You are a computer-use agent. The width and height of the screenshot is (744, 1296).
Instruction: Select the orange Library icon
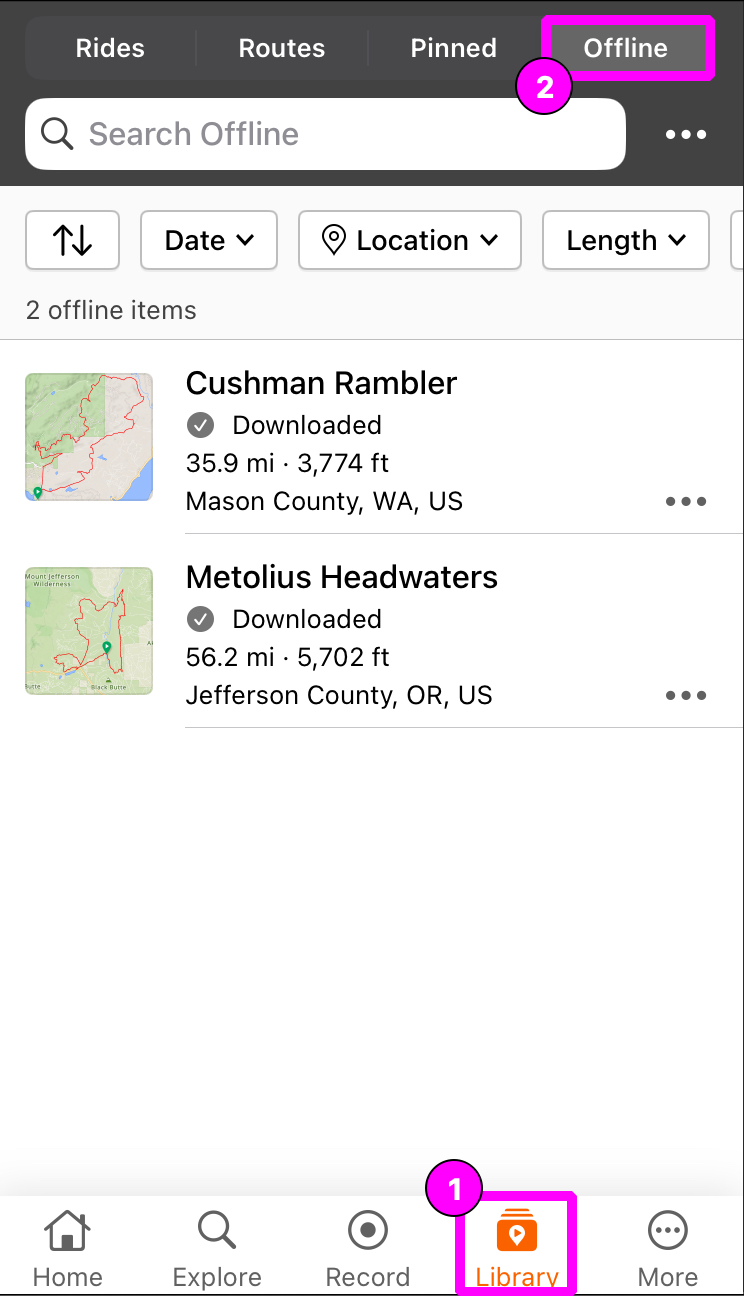click(517, 1231)
